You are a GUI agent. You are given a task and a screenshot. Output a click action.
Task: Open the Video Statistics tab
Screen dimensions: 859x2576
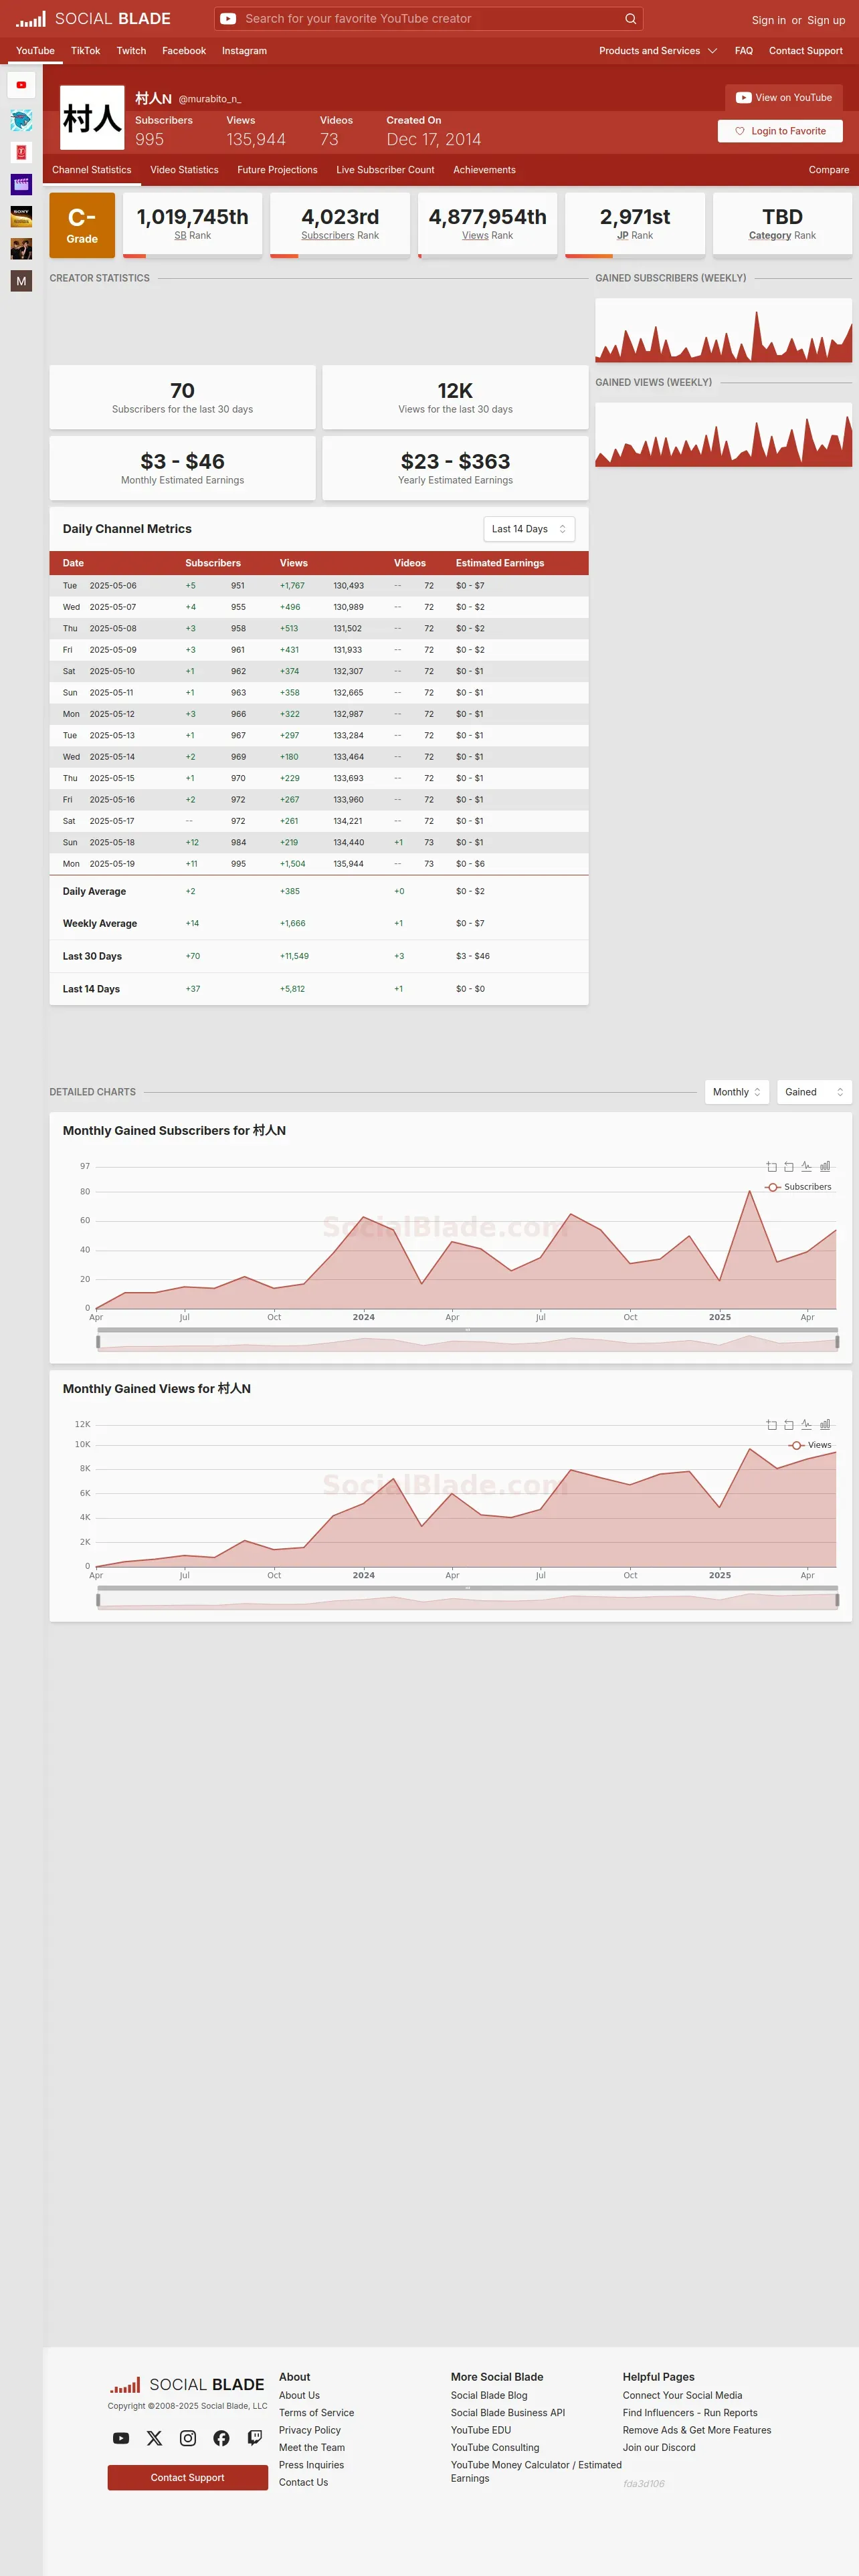(184, 170)
